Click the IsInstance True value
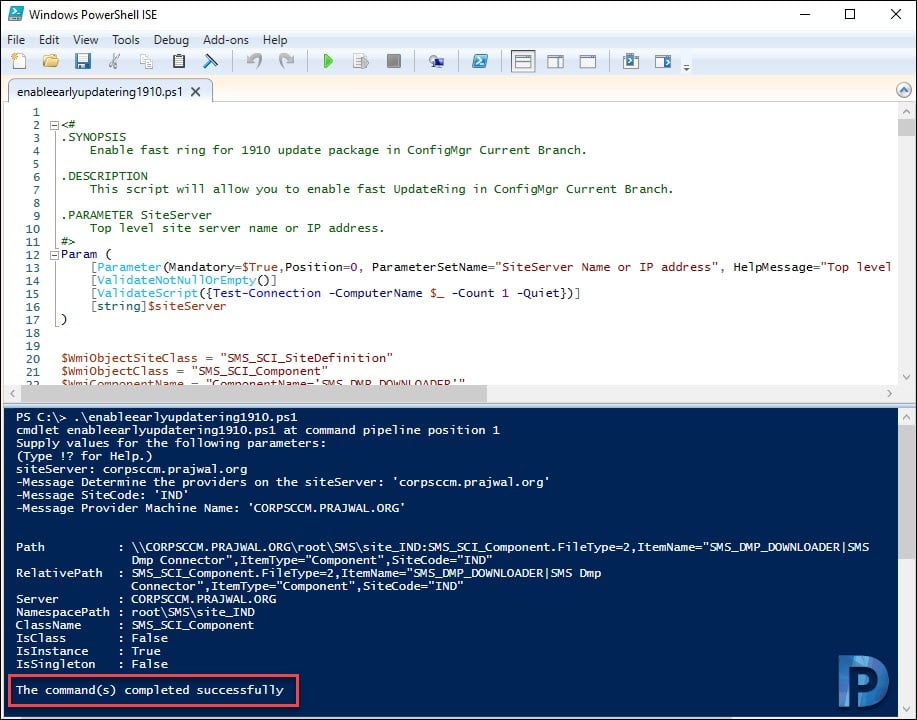Screen dimensions: 917x720 (x=146, y=651)
